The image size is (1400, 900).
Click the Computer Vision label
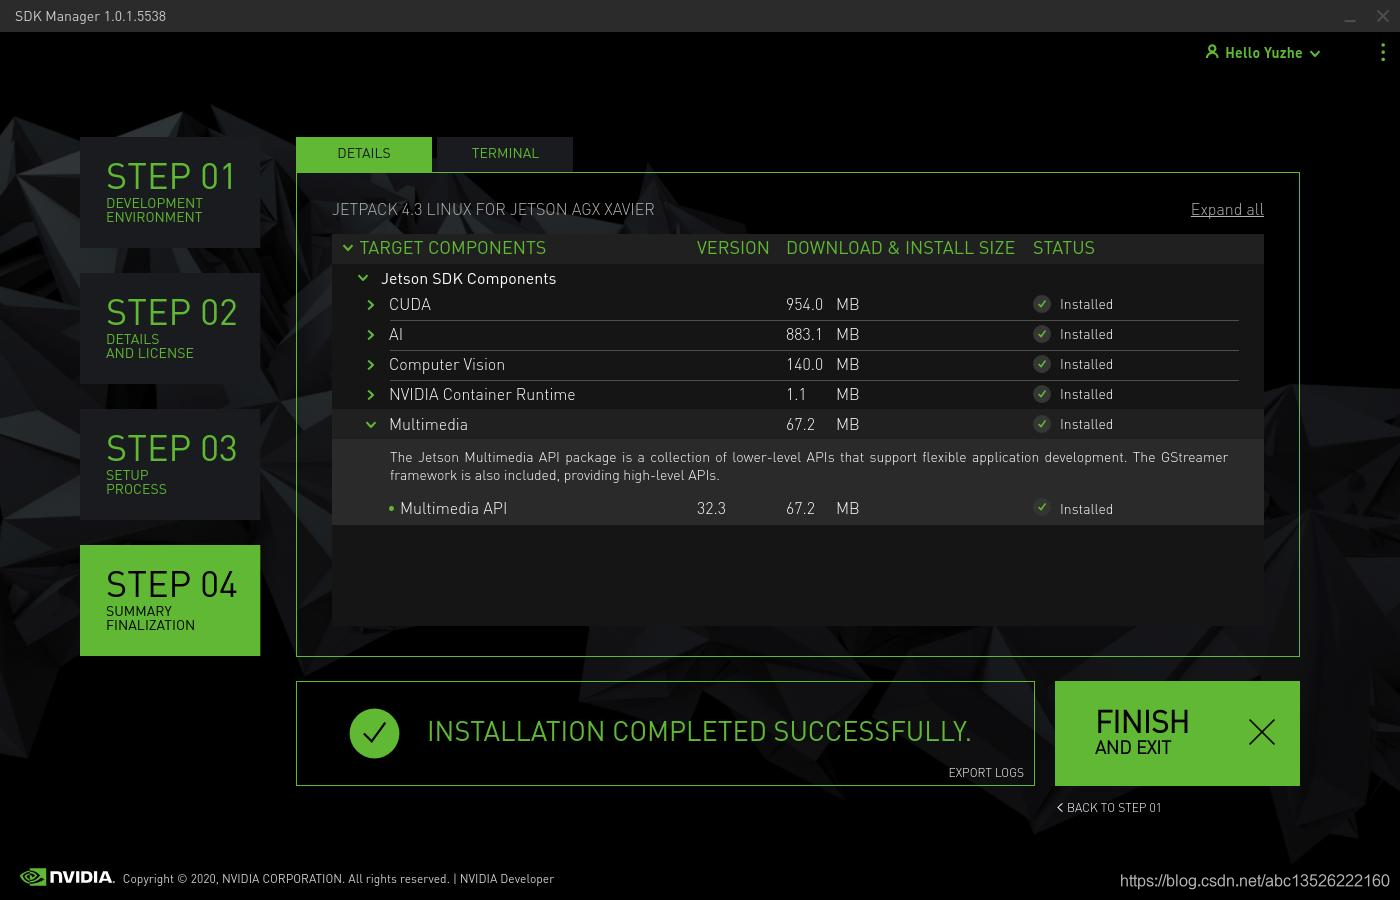point(447,364)
